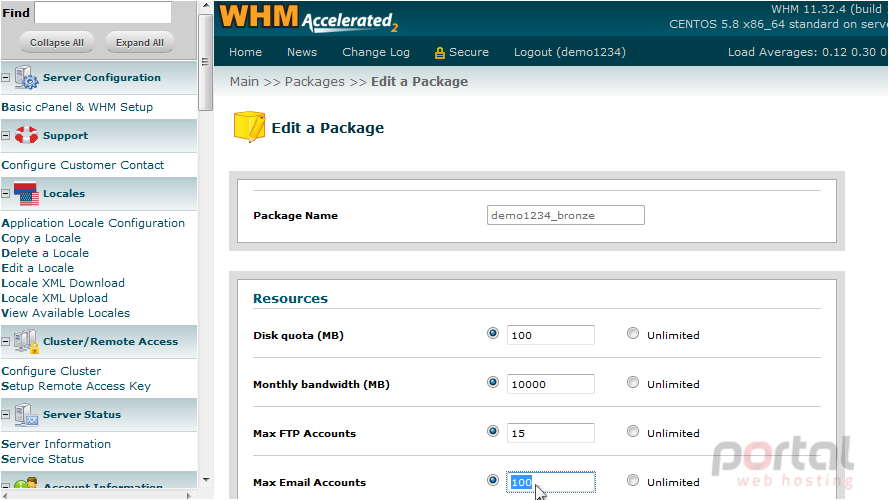Click the Server Configuration gear icon
The width and height of the screenshot is (889, 500).
tap(26, 78)
